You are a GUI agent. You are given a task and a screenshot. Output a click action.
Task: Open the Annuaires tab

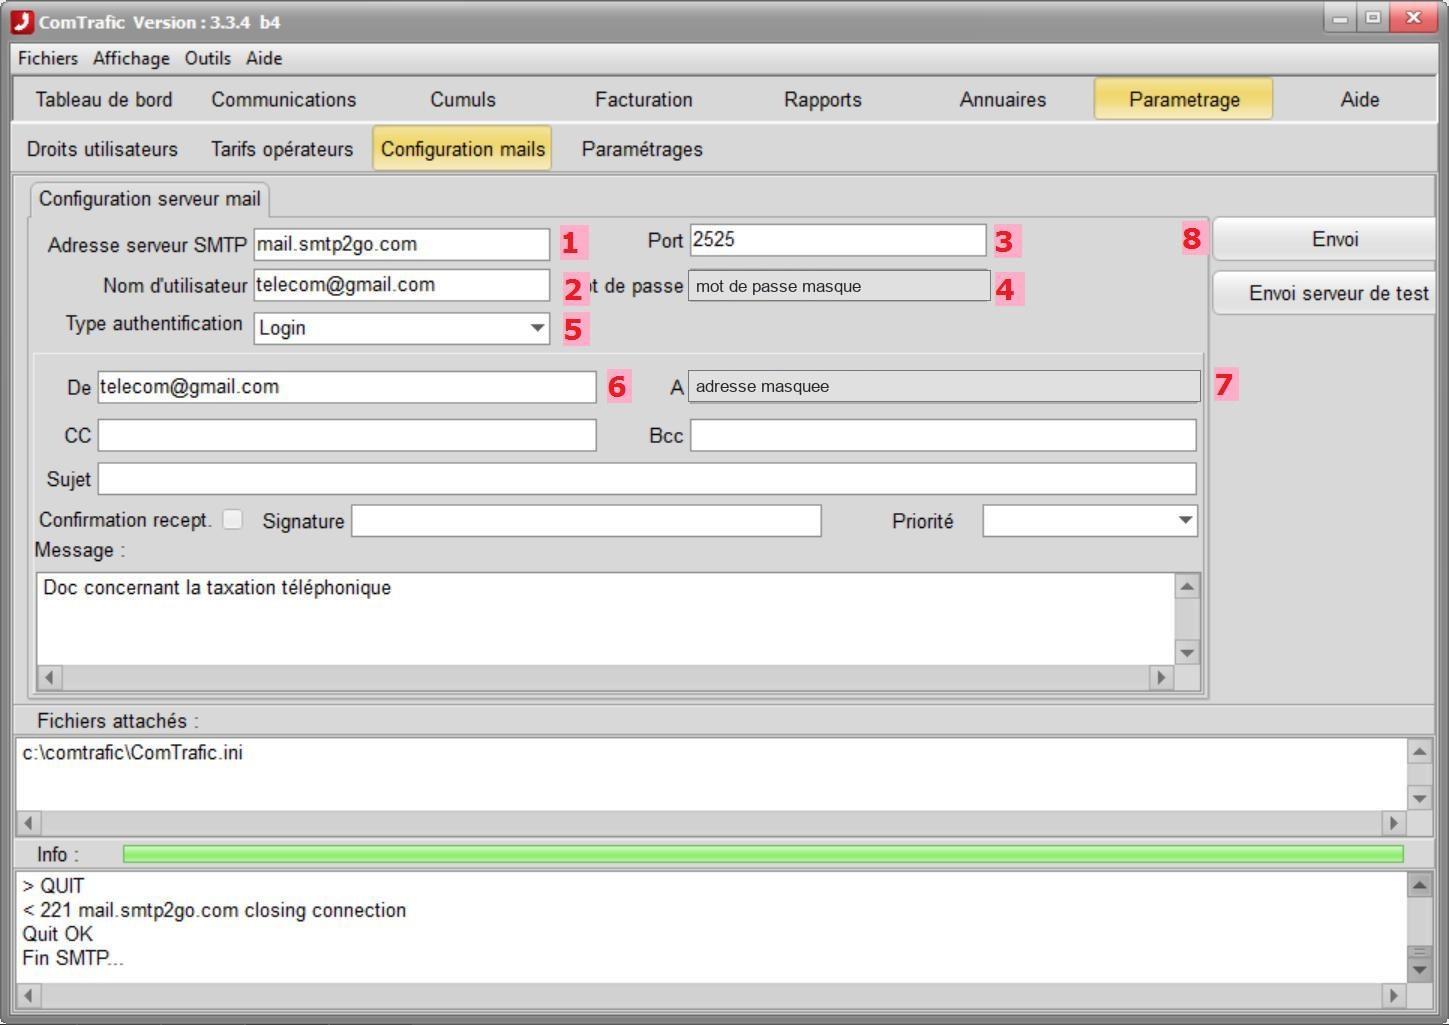pos(1003,99)
